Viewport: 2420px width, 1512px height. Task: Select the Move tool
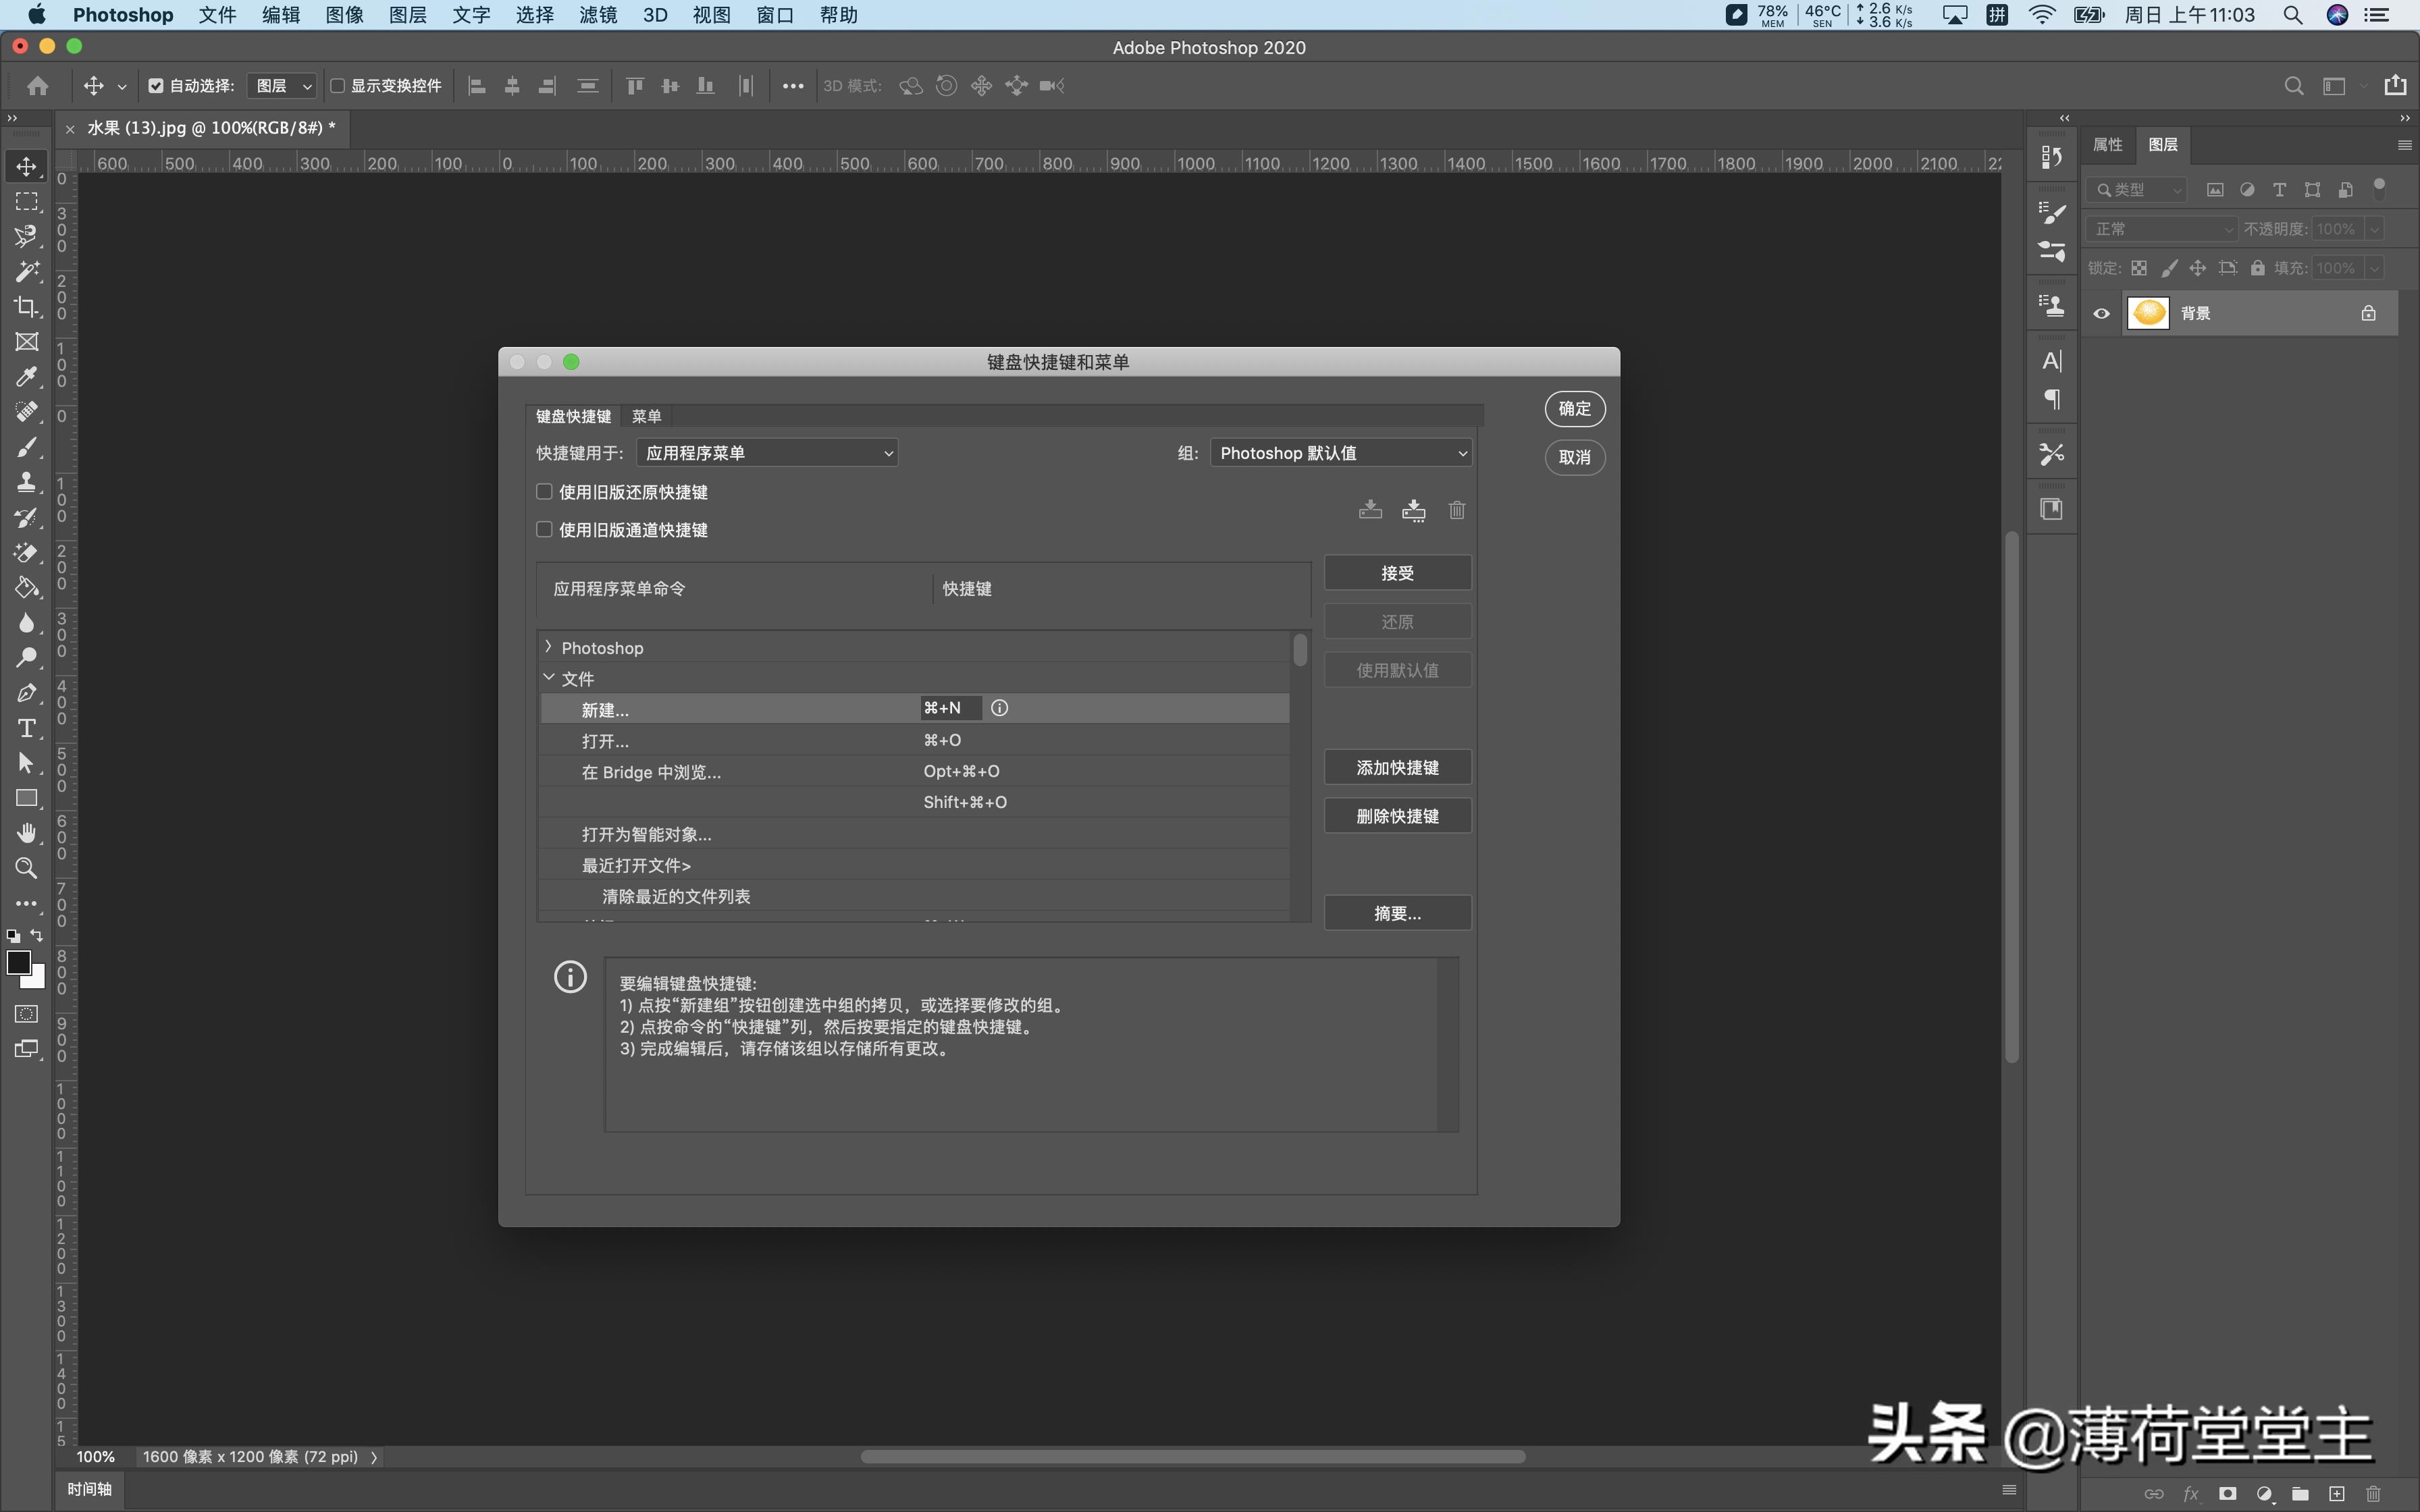coord(27,166)
